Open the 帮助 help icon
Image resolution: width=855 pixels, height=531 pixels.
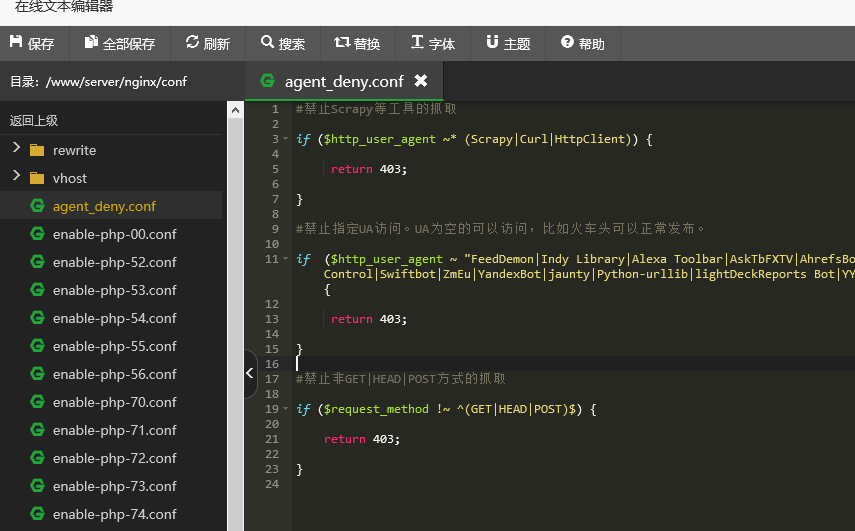click(567, 41)
